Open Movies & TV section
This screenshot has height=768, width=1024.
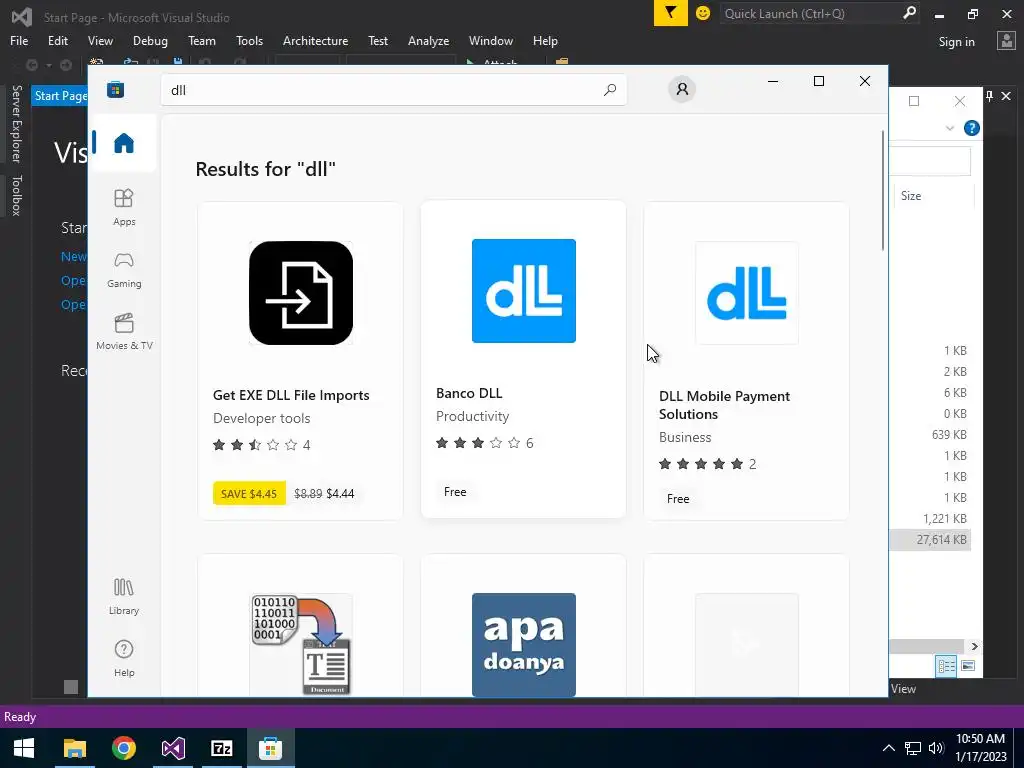click(x=124, y=332)
